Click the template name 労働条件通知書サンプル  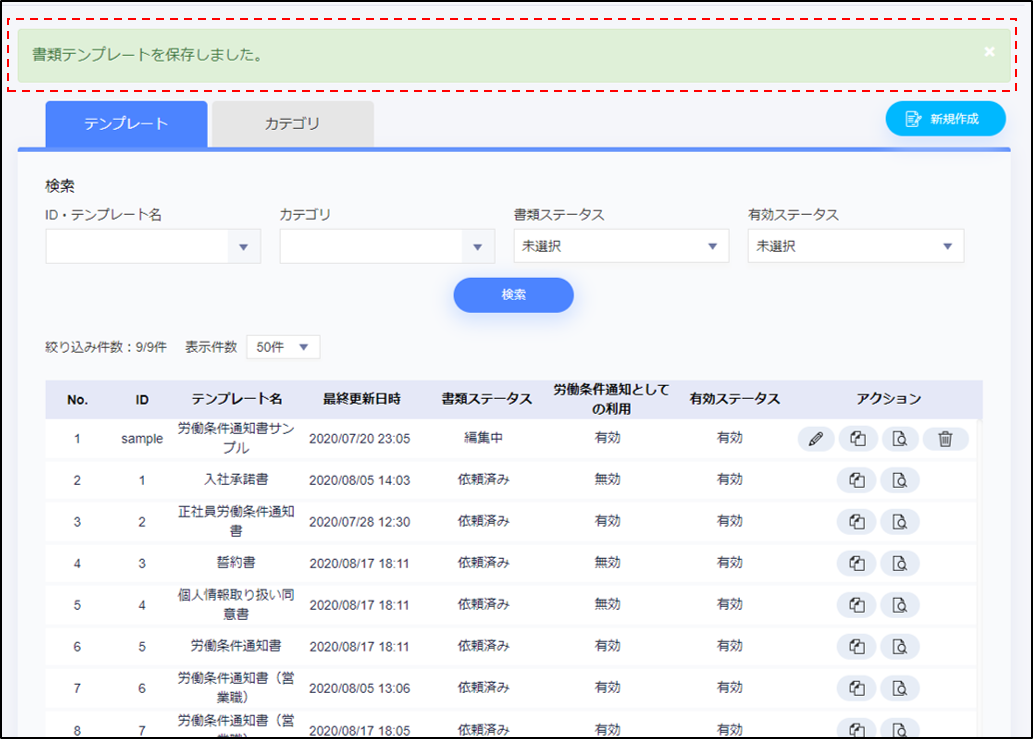(236, 438)
